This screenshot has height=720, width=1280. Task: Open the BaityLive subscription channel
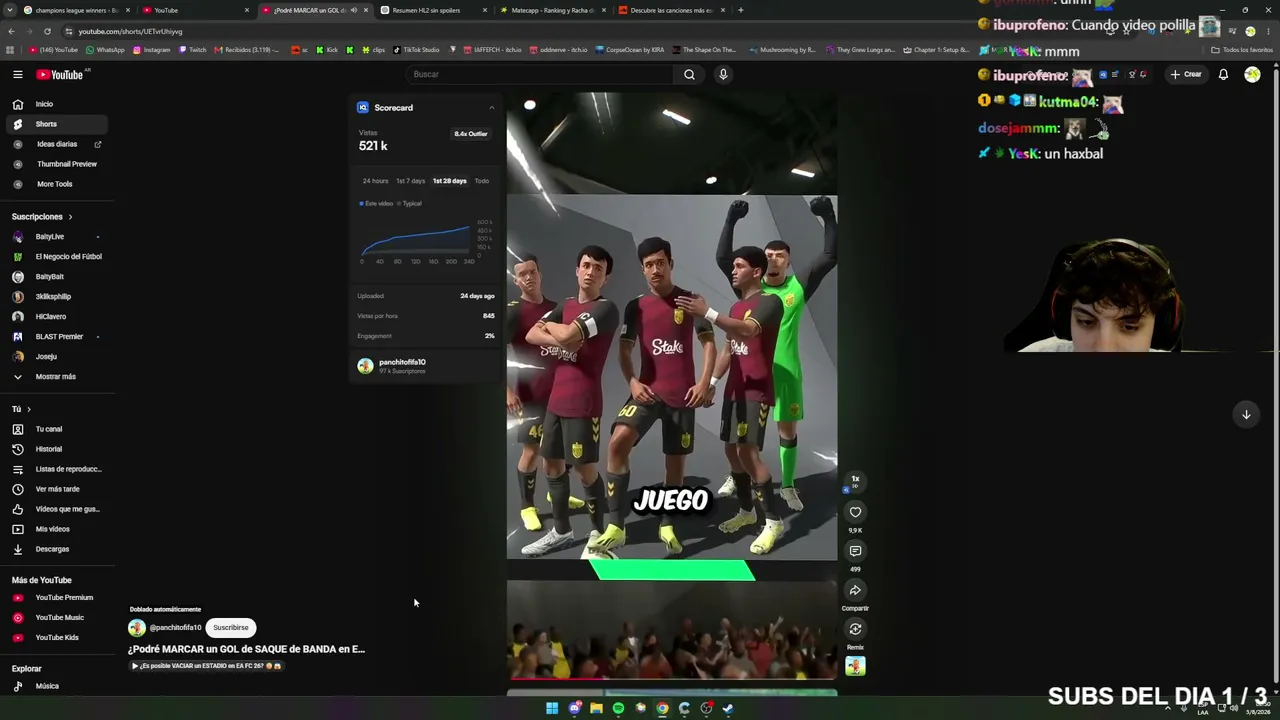(56, 237)
